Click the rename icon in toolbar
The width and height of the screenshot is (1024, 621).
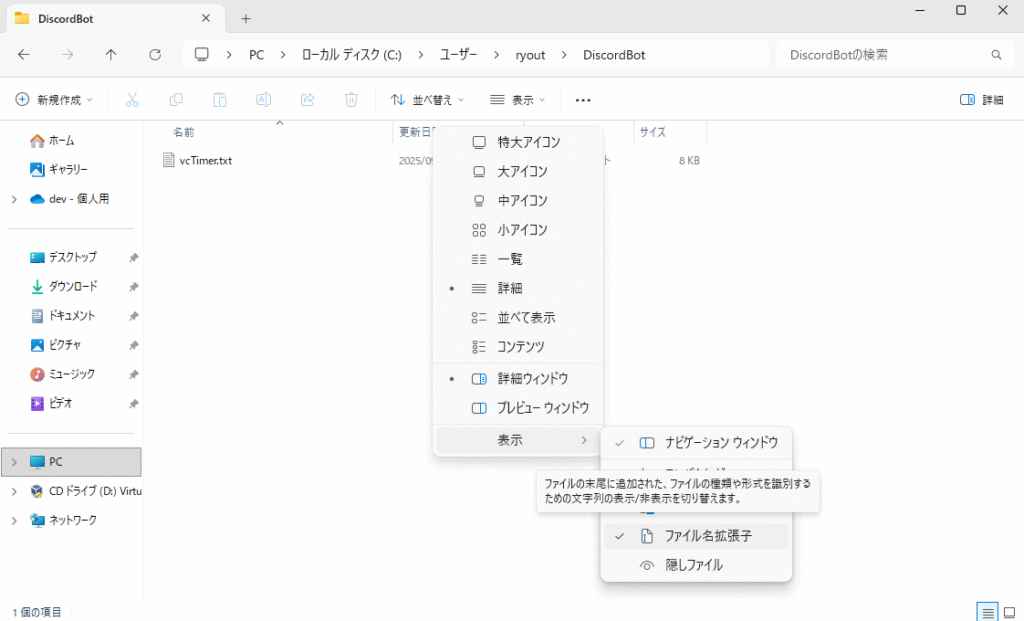[264, 100]
